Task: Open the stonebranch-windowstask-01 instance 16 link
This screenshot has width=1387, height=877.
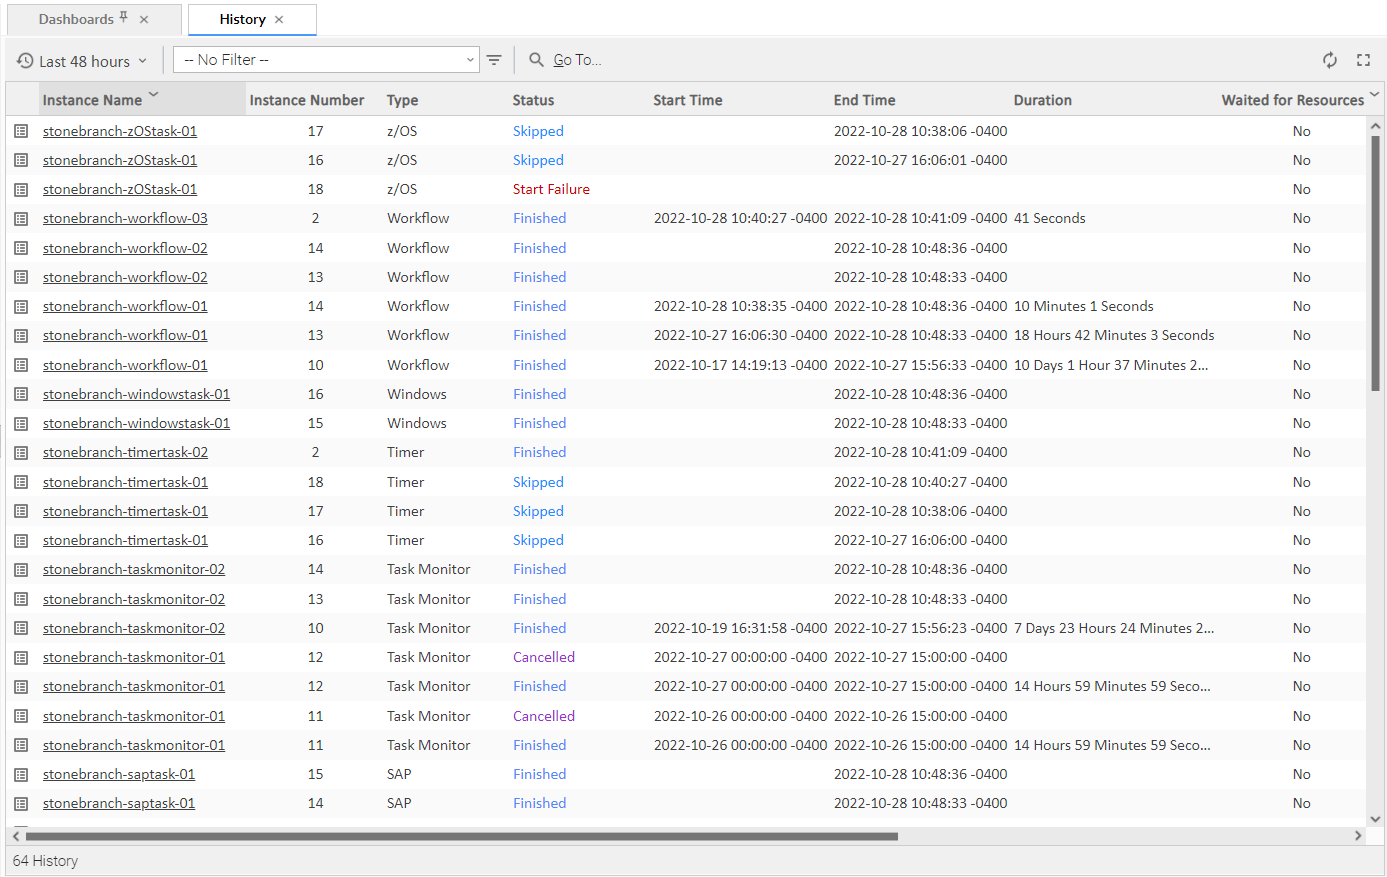Action: pyautogui.click(x=136, y=394)
